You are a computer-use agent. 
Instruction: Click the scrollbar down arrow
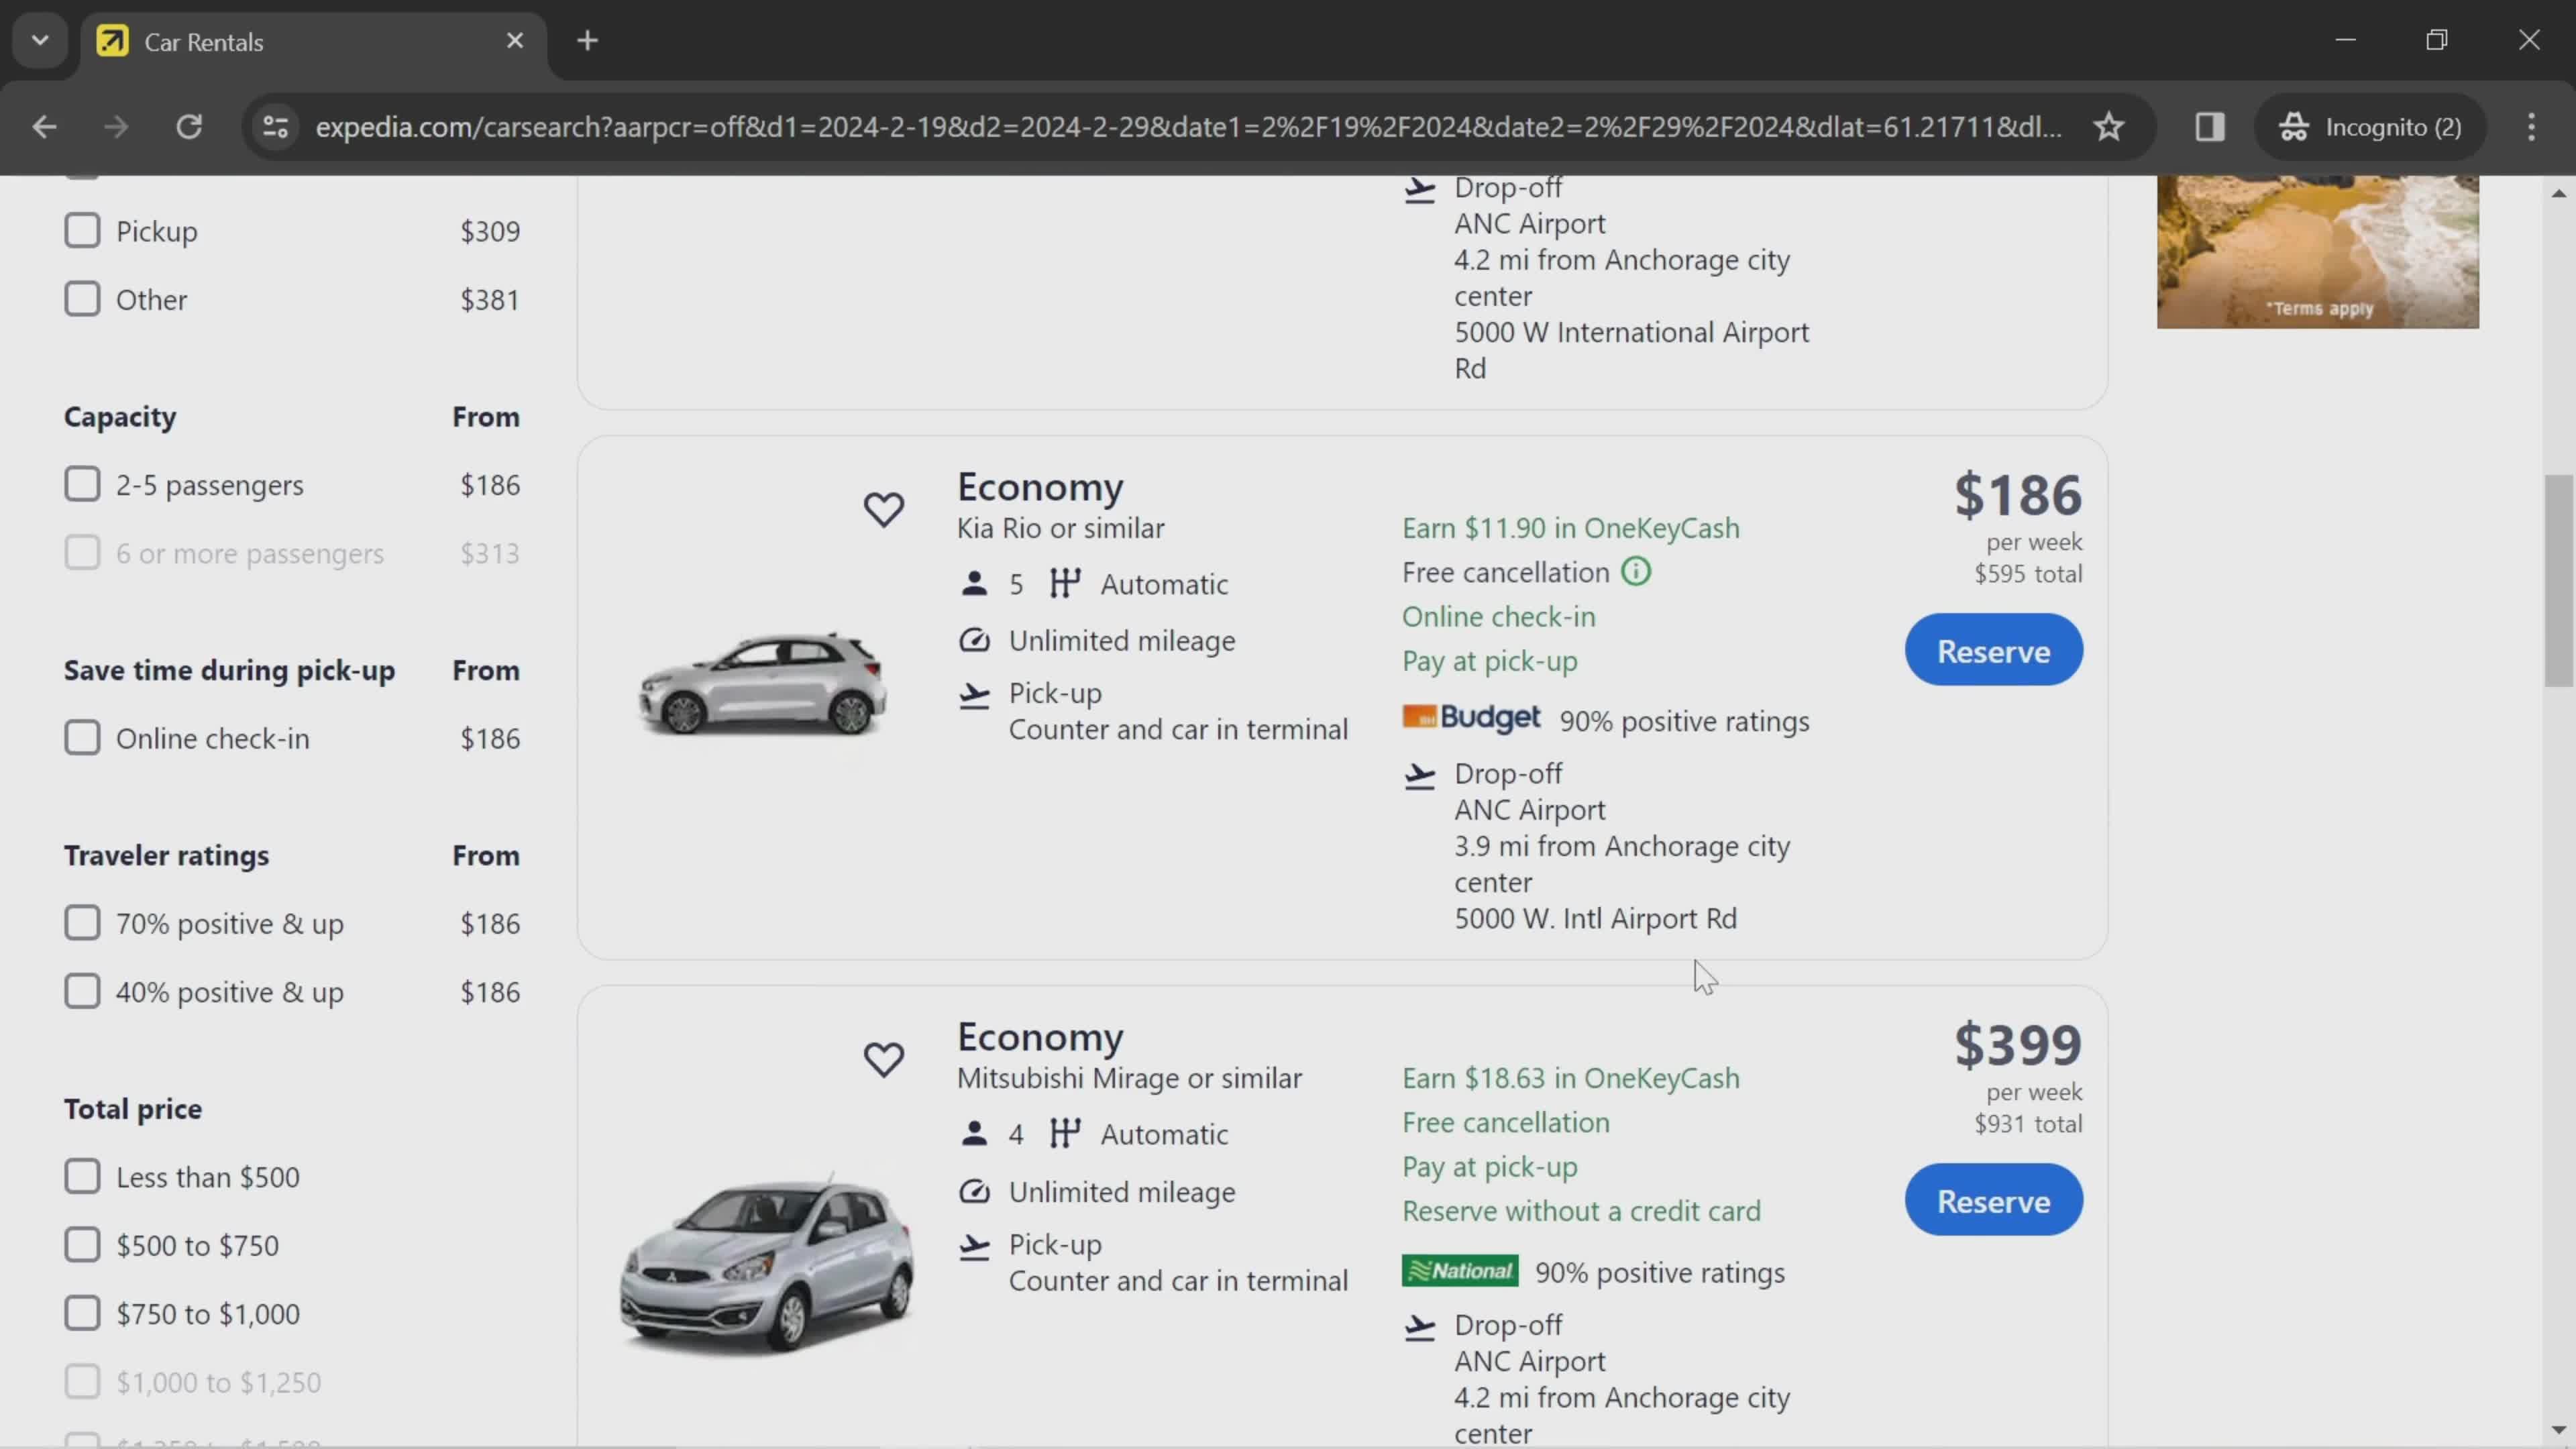(x=2558, y=1431)
